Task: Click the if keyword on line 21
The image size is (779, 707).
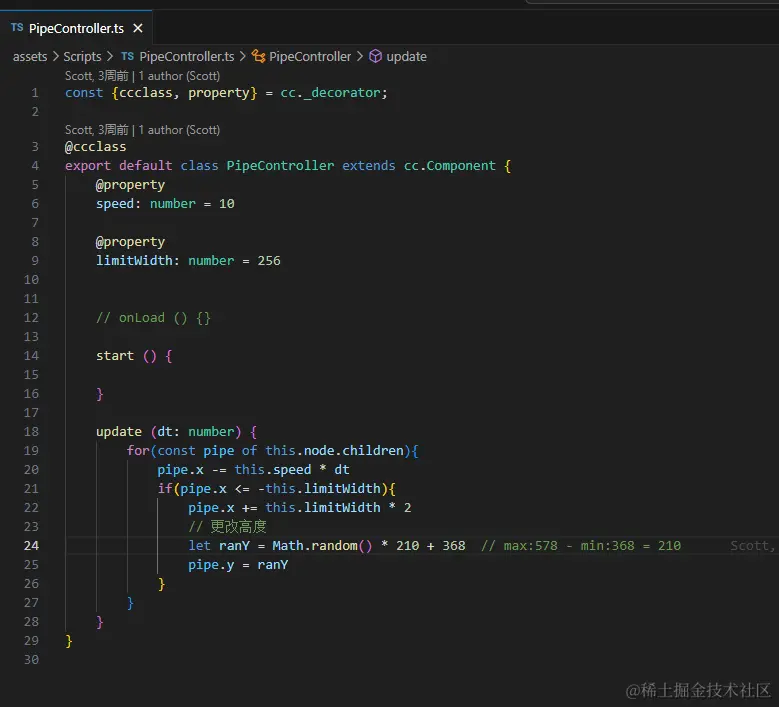Action: tap(165, 489)
